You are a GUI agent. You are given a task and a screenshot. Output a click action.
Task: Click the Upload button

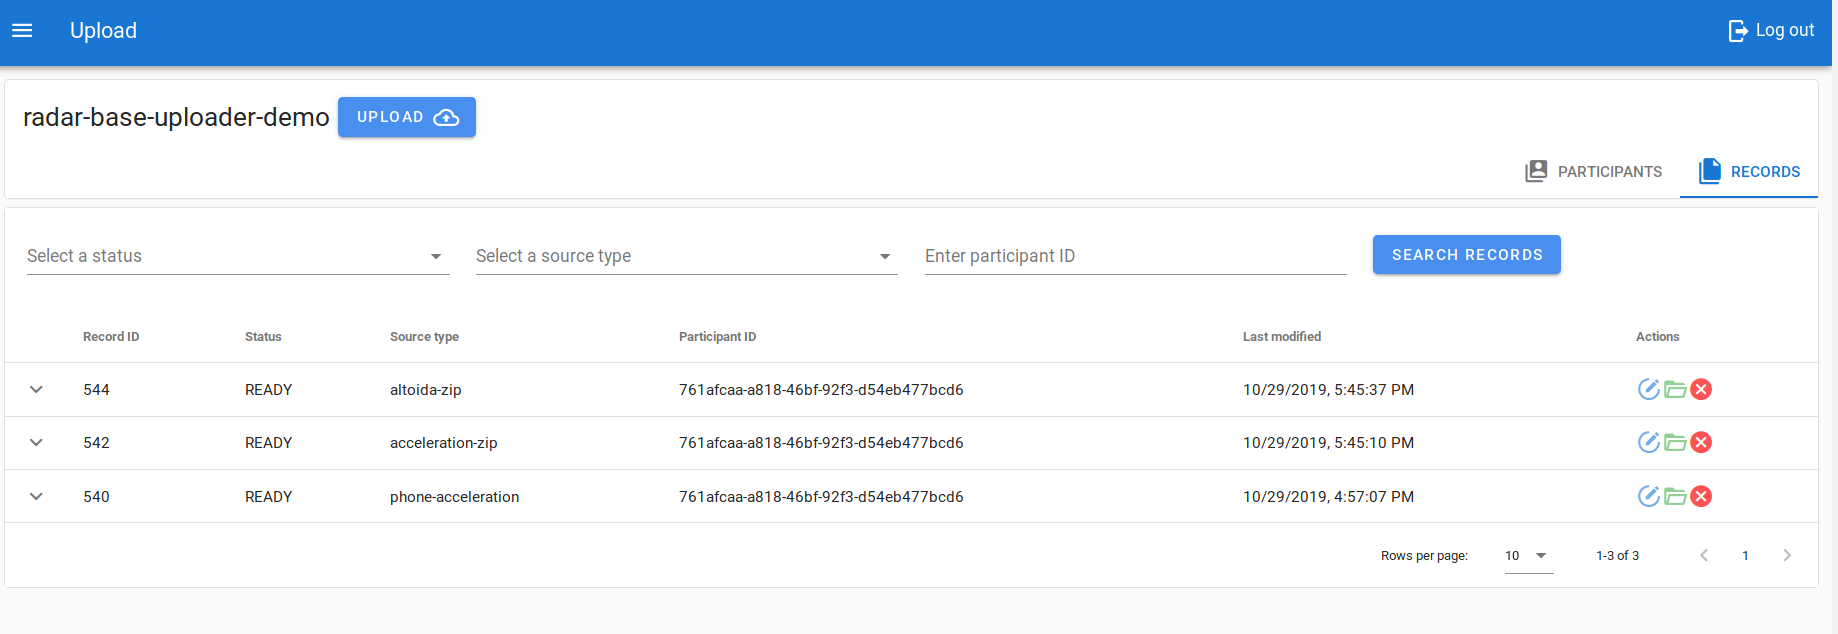click(406, 117)
